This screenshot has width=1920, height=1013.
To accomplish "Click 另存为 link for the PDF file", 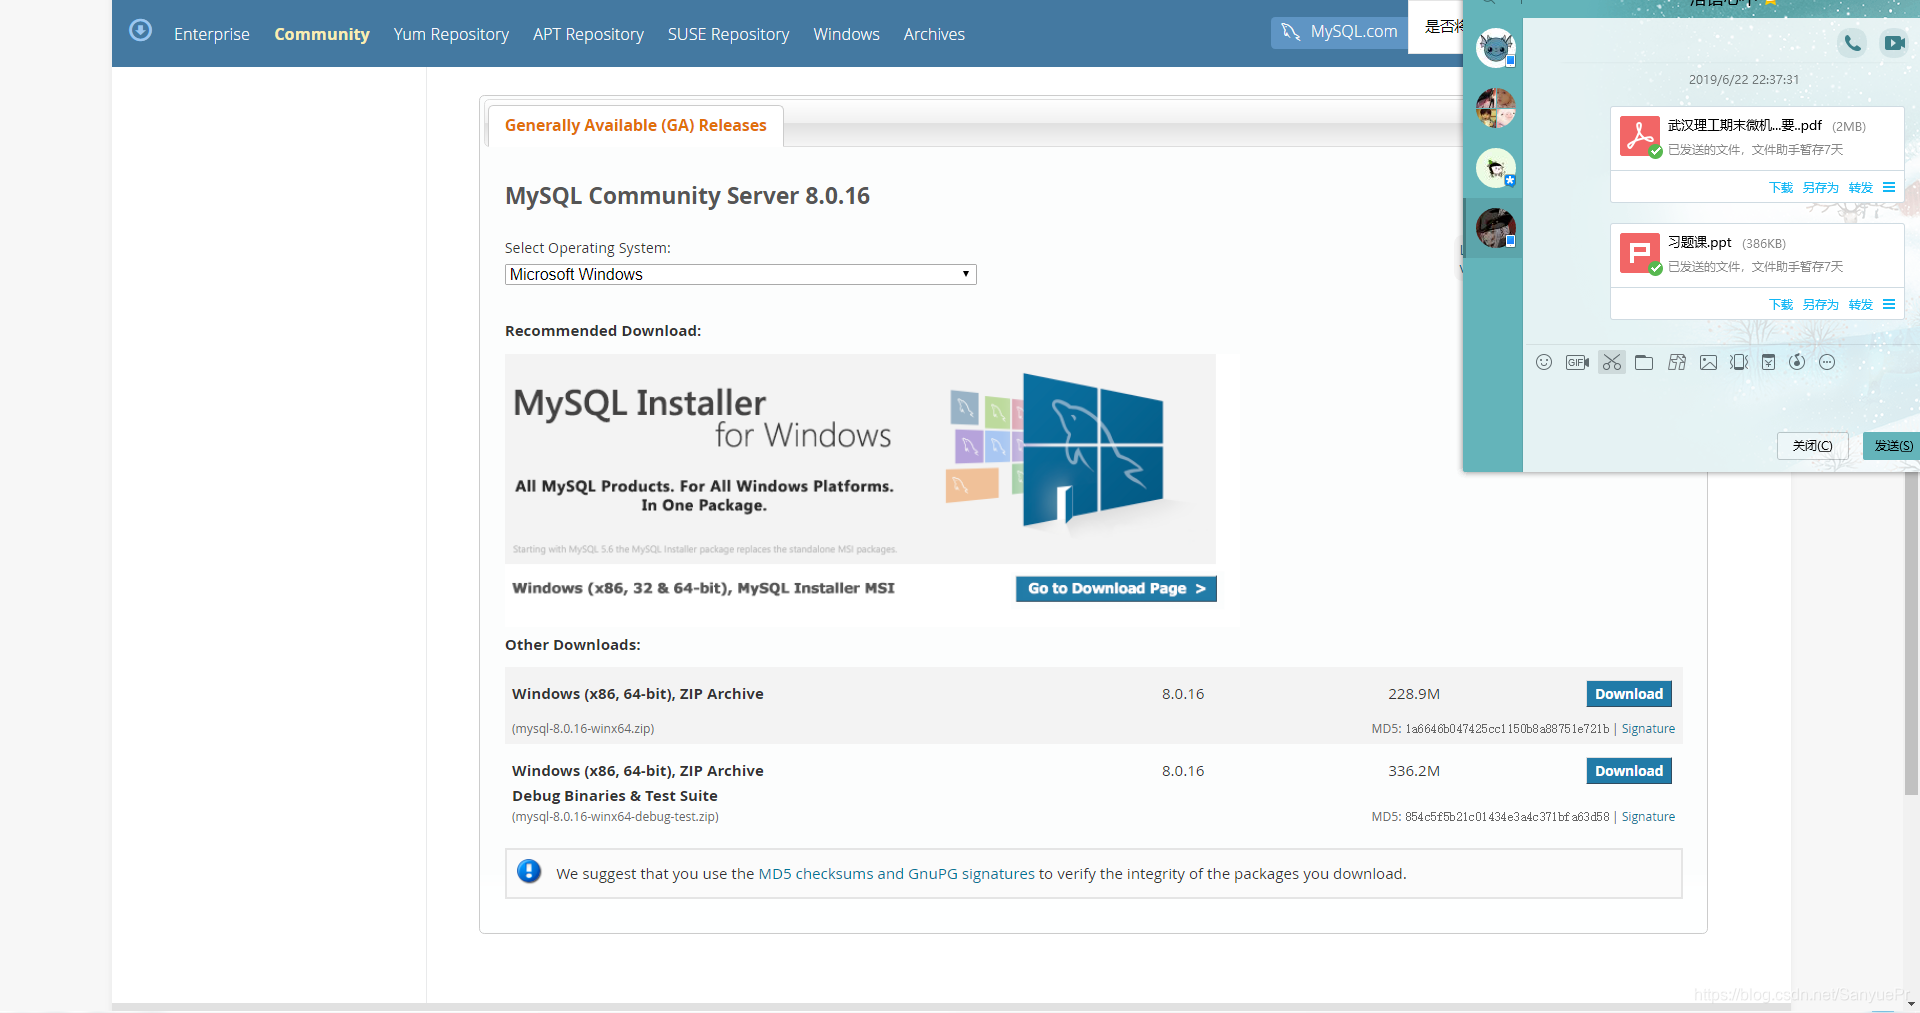I will [x=1820, y=188].
